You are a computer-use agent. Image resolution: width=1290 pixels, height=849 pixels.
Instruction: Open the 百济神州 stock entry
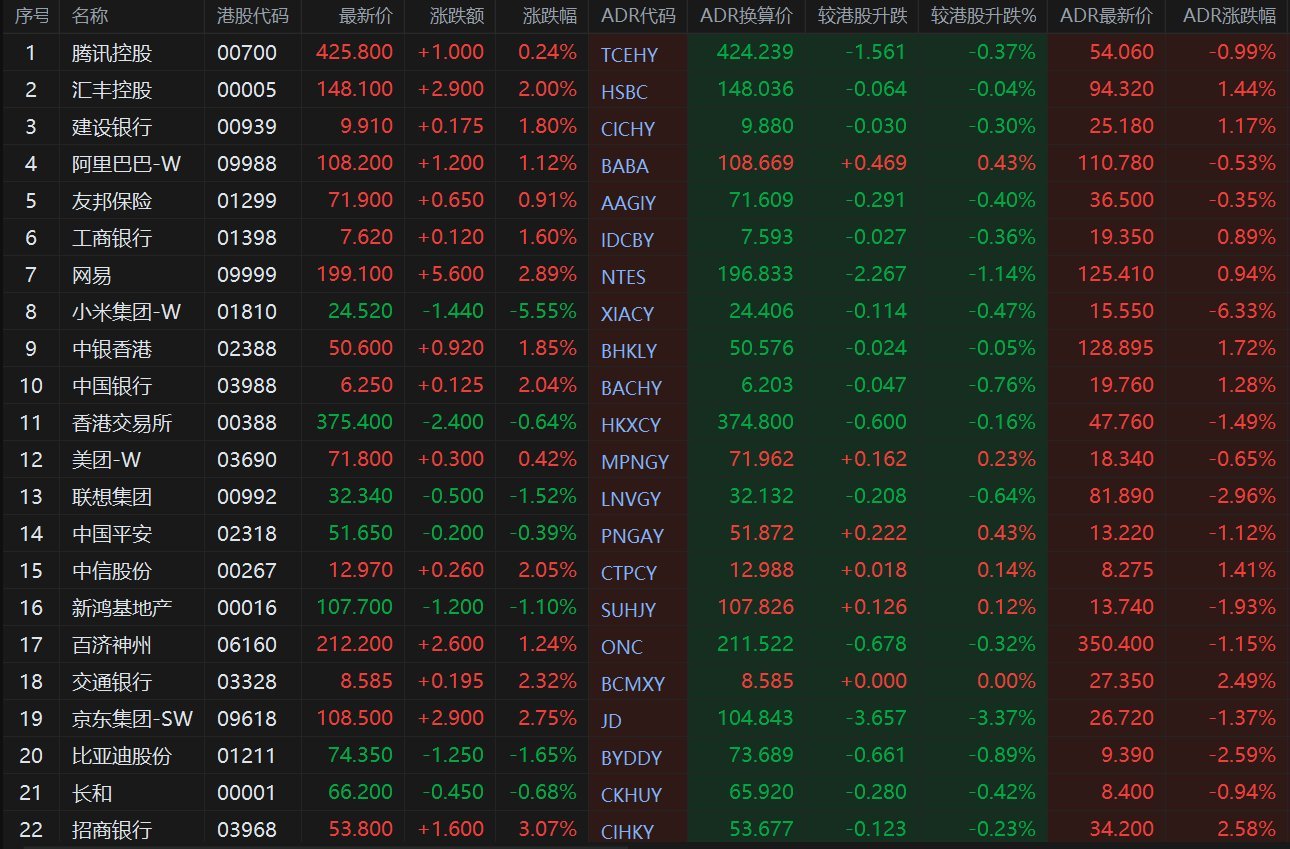pyautogui.click(x=112, y=644)
